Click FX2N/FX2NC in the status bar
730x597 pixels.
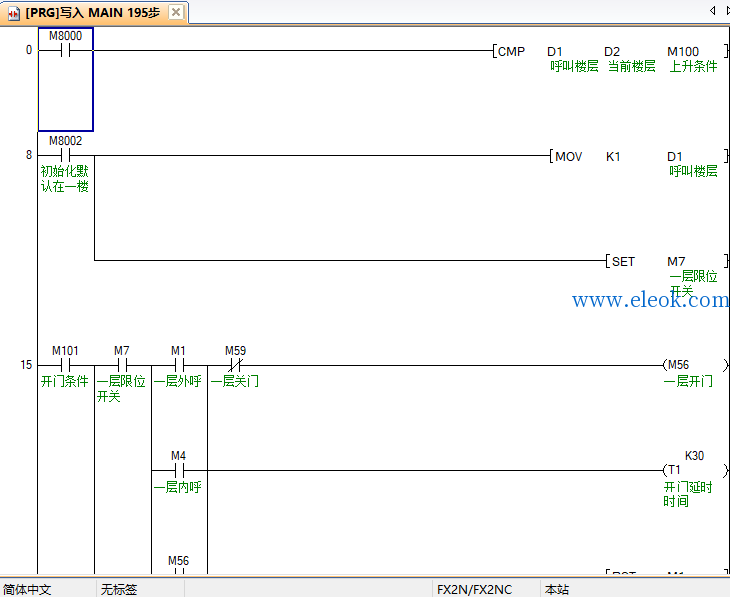point(474,590)
